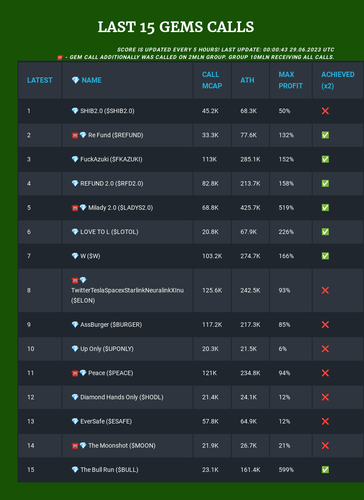The image size is (364, 500).
Task: Select W ($W) name
Action: (90, 256)
